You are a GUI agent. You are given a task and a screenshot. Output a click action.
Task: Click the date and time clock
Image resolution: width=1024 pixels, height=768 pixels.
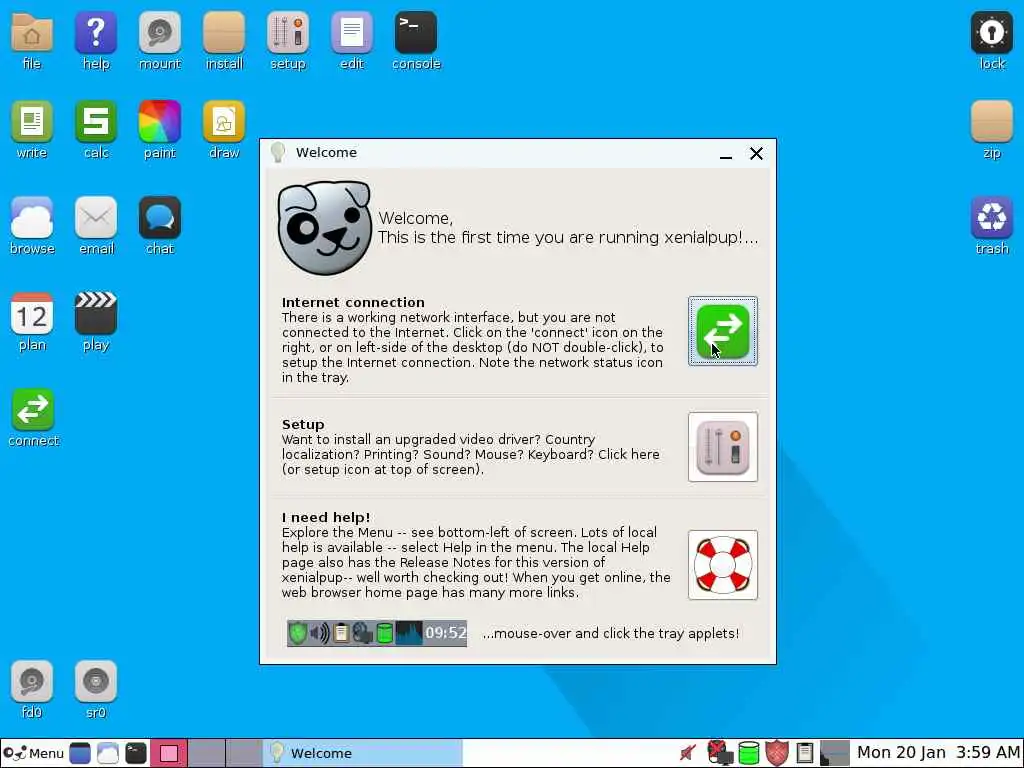[x=938, y=753]
